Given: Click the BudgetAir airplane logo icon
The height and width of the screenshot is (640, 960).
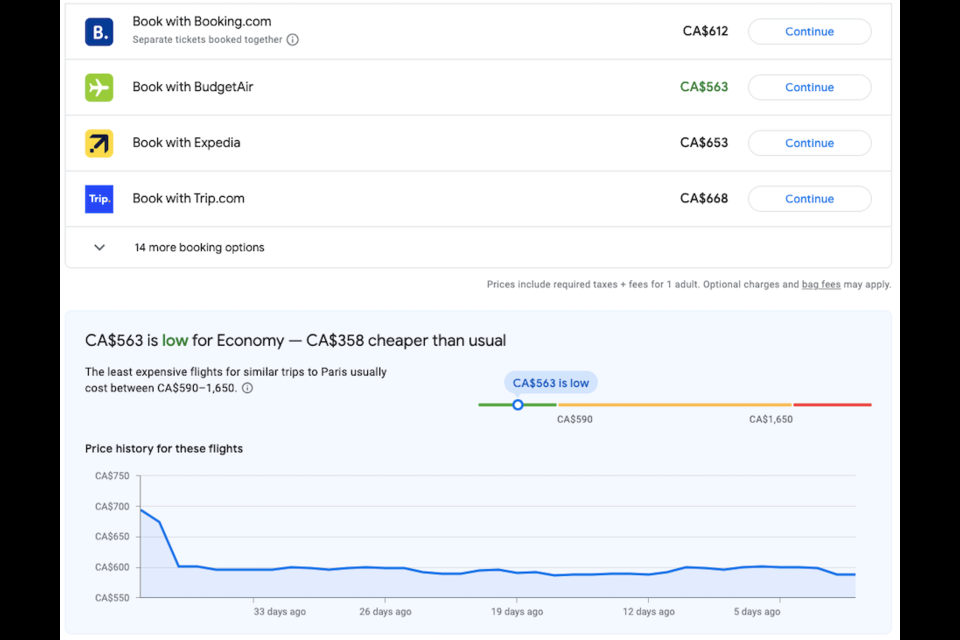Looking at the screenshot, I should 99,88.
